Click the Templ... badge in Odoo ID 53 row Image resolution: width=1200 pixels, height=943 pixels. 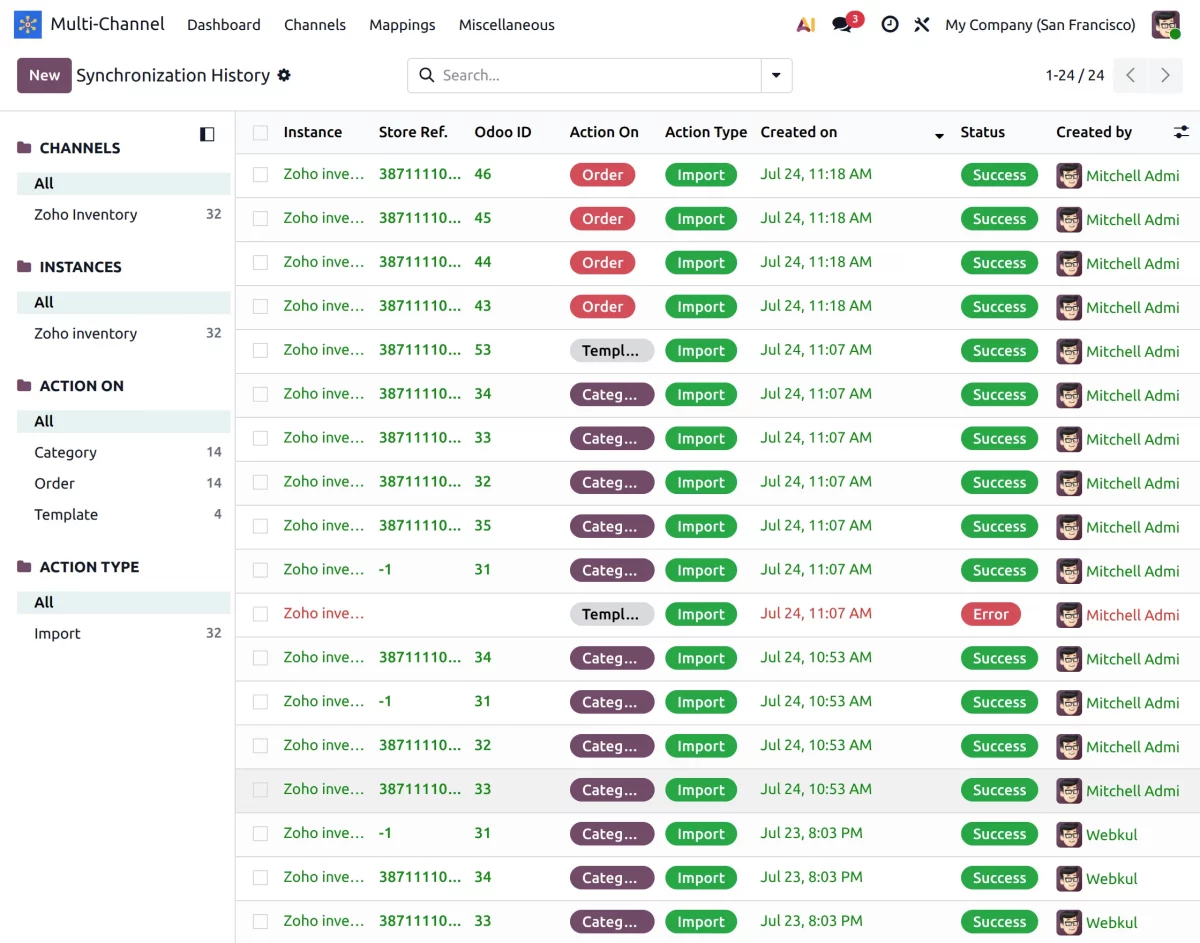(x=612, y=351)
